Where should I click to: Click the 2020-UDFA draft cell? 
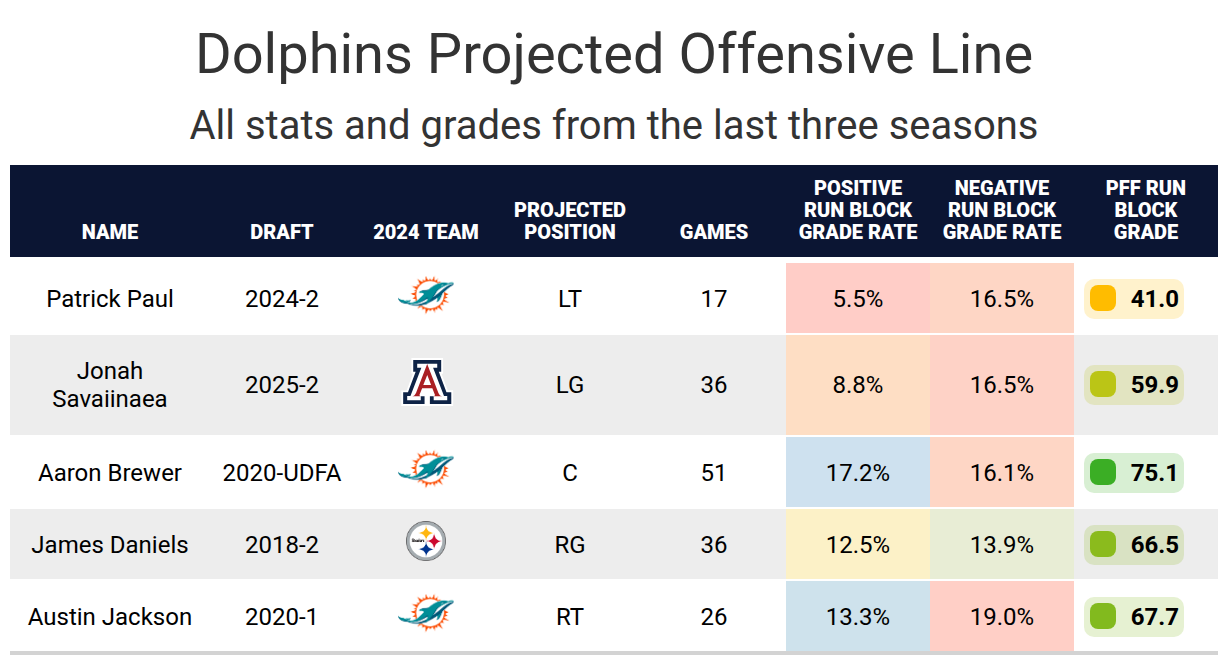pyautogui.click(x=282, y=473)
